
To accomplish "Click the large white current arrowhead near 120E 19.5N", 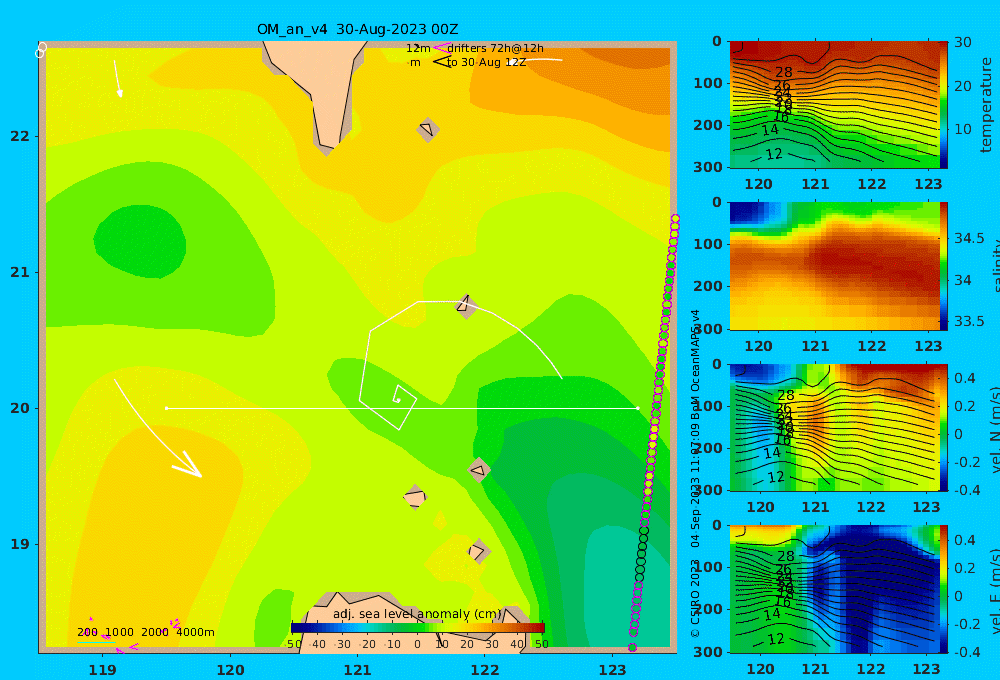I will click(188, 465).
